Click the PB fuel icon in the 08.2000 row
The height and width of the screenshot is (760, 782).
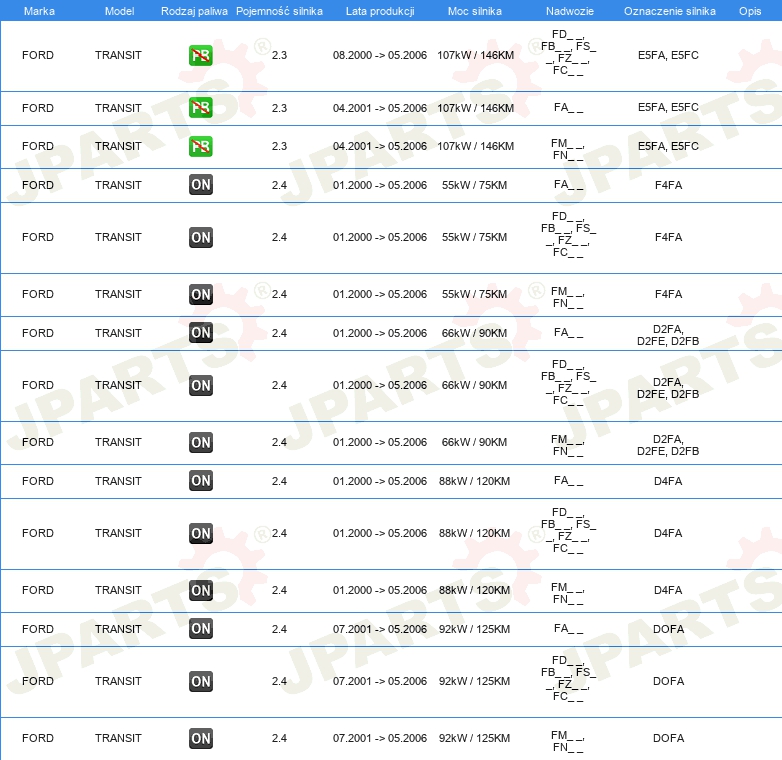tap(200, 56)
